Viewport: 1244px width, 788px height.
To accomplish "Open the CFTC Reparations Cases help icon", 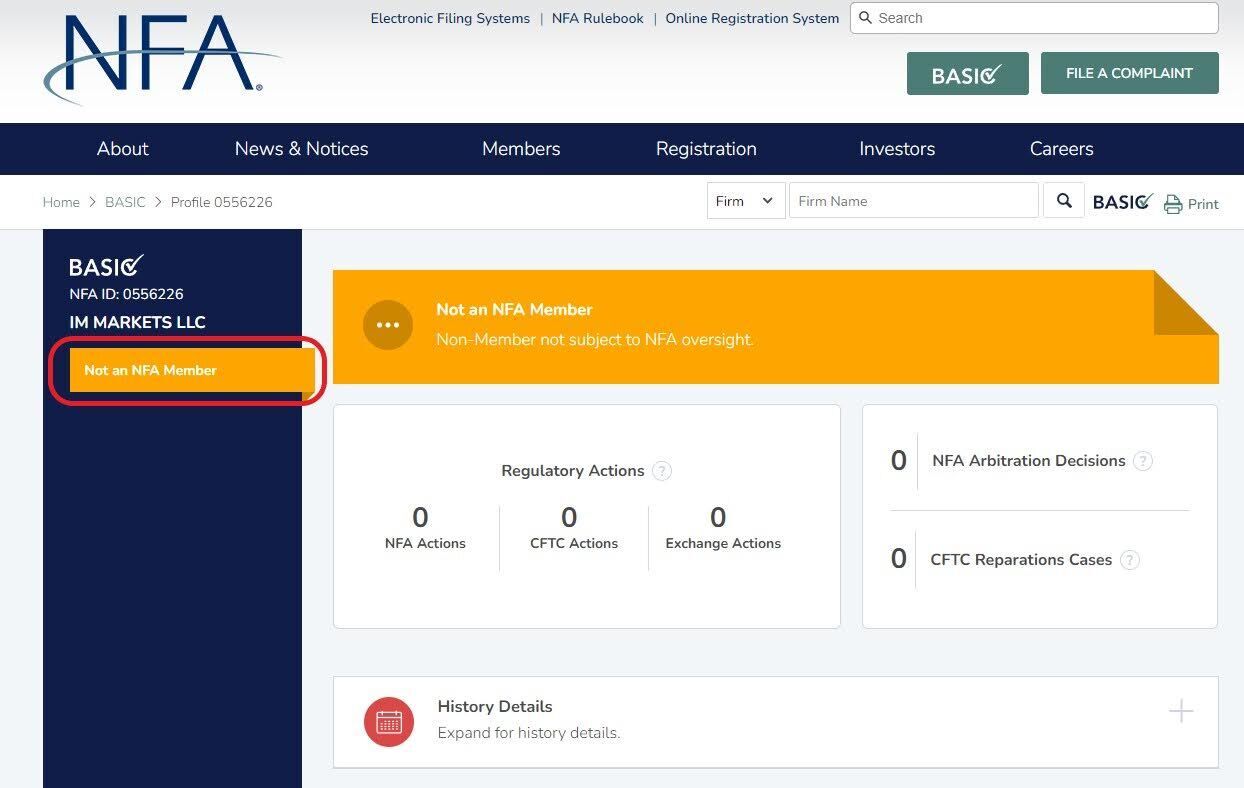I will click(1129, 560).
